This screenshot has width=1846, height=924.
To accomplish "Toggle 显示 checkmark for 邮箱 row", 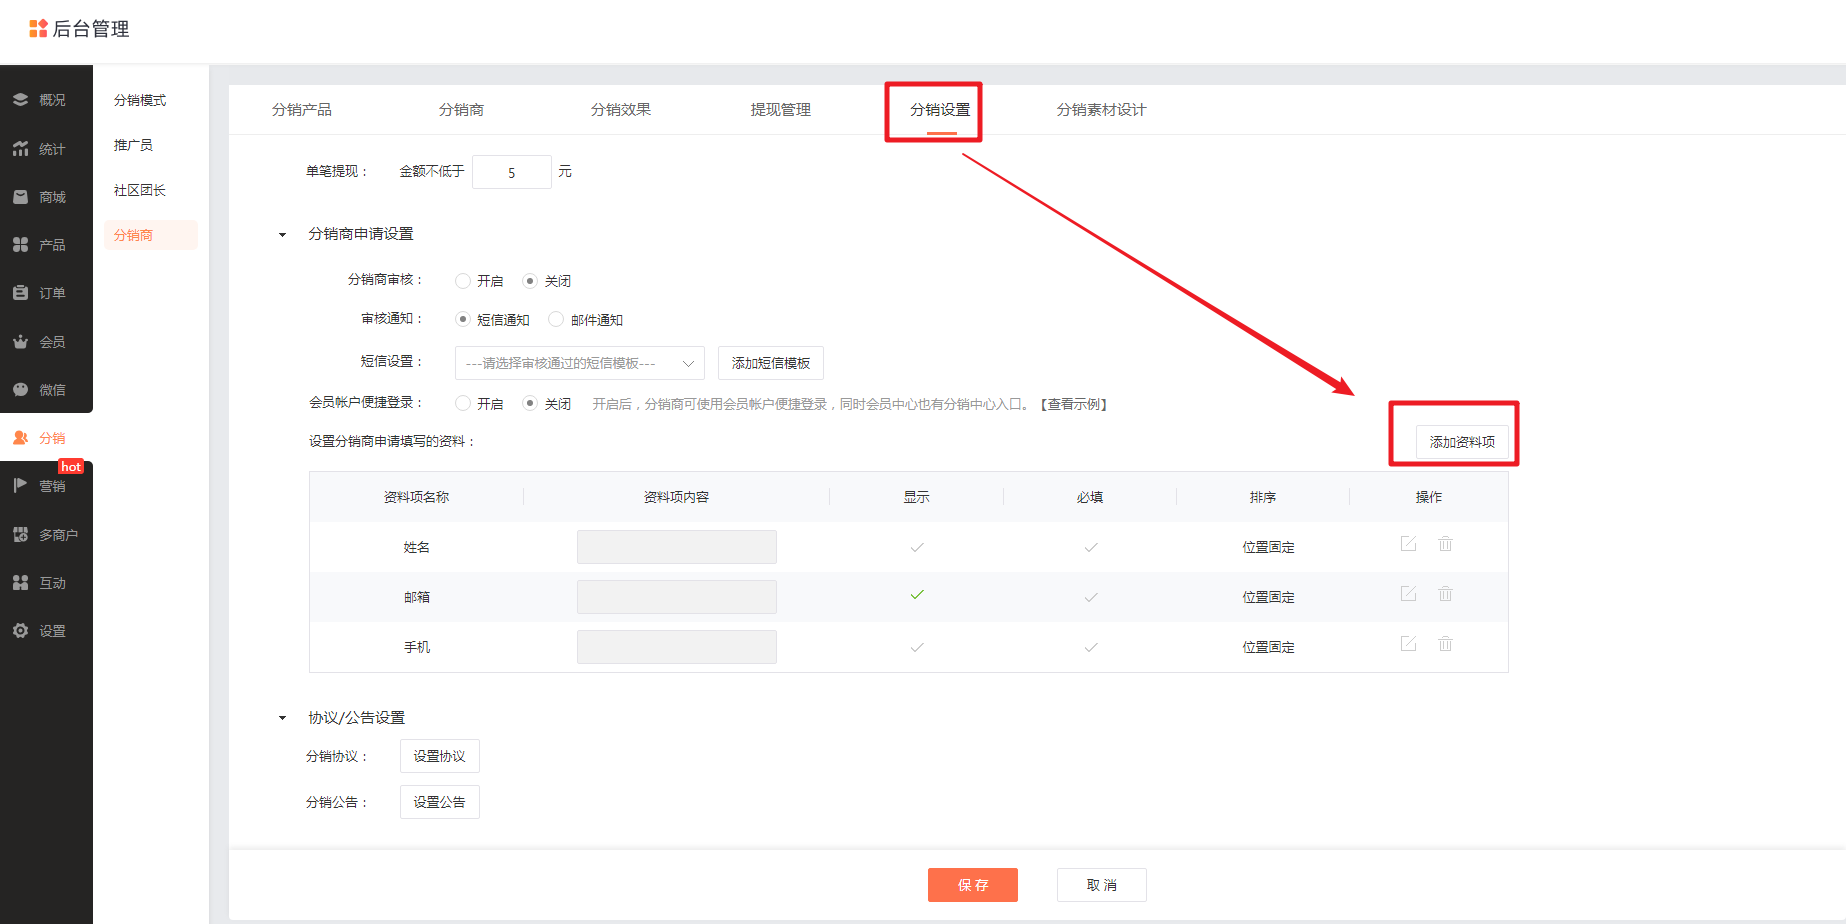I will [x=917, y=595].
